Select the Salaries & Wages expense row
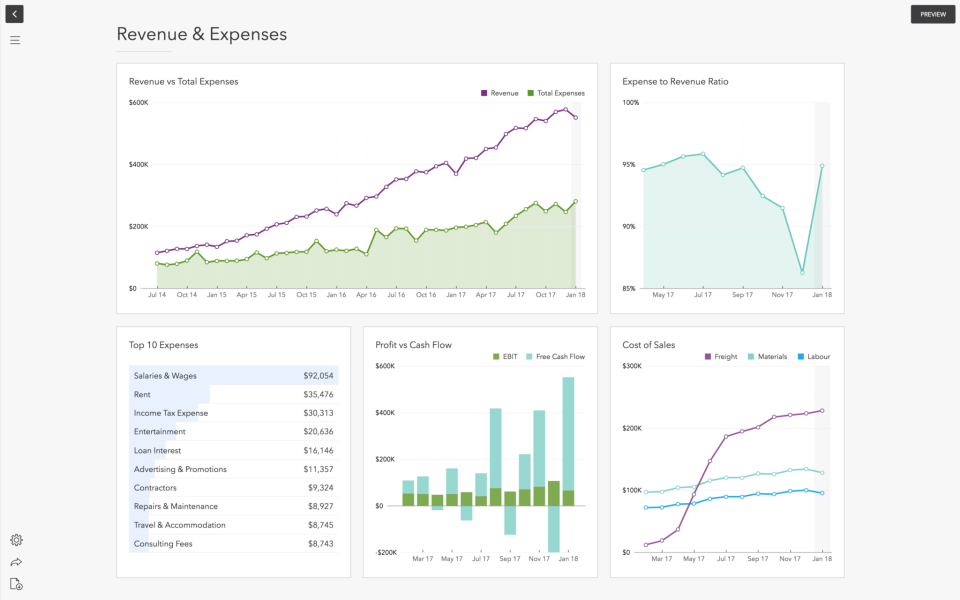The image size is (960, 600). point(235,375)
